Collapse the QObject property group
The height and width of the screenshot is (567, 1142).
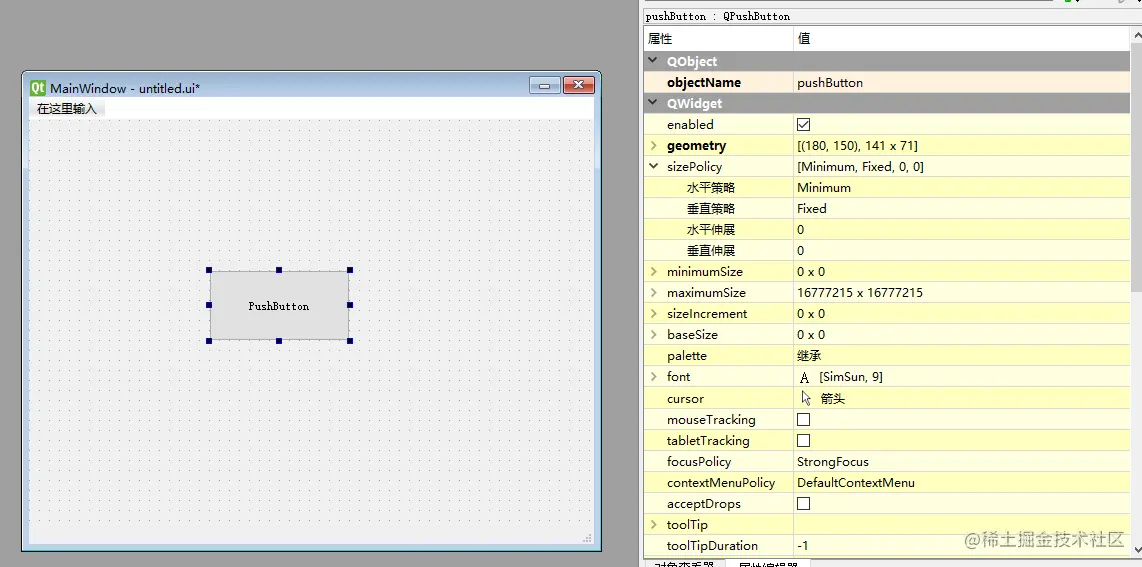[653, 61]
